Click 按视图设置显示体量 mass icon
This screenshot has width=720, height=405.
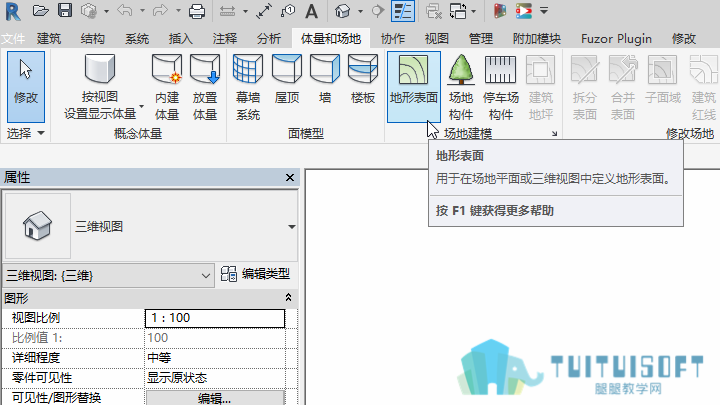[100, 69]
